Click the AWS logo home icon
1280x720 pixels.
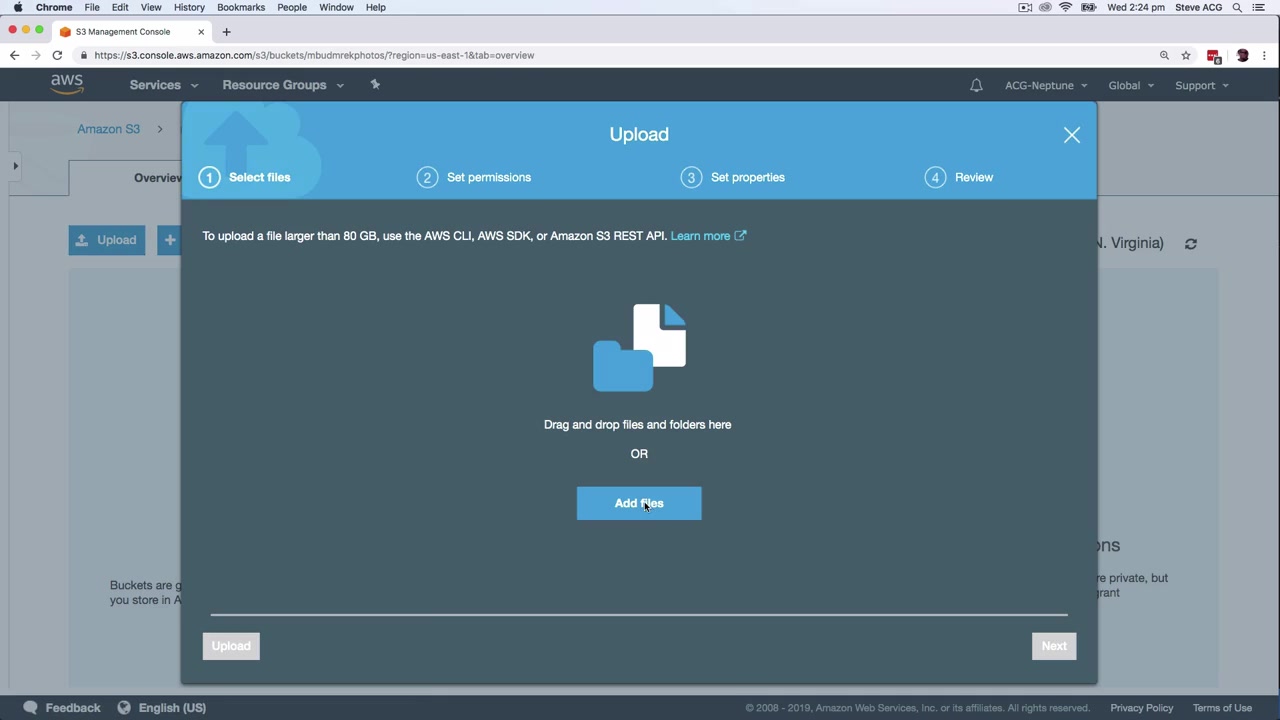tap(67, 85)
